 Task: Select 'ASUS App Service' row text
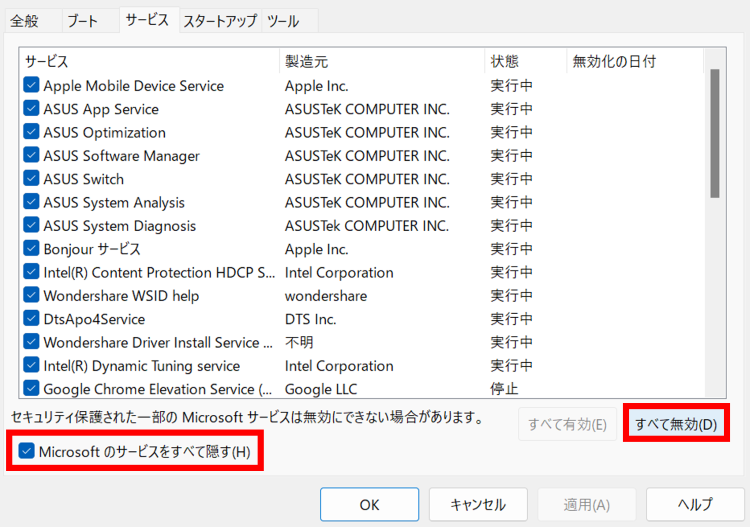[101, 109]
